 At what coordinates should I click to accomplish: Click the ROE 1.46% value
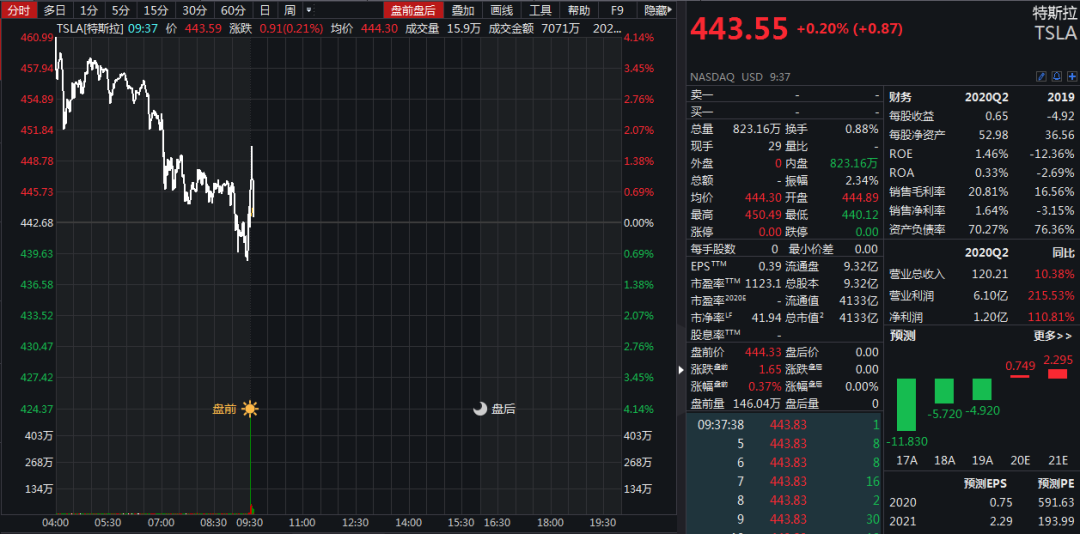[991, 154]
